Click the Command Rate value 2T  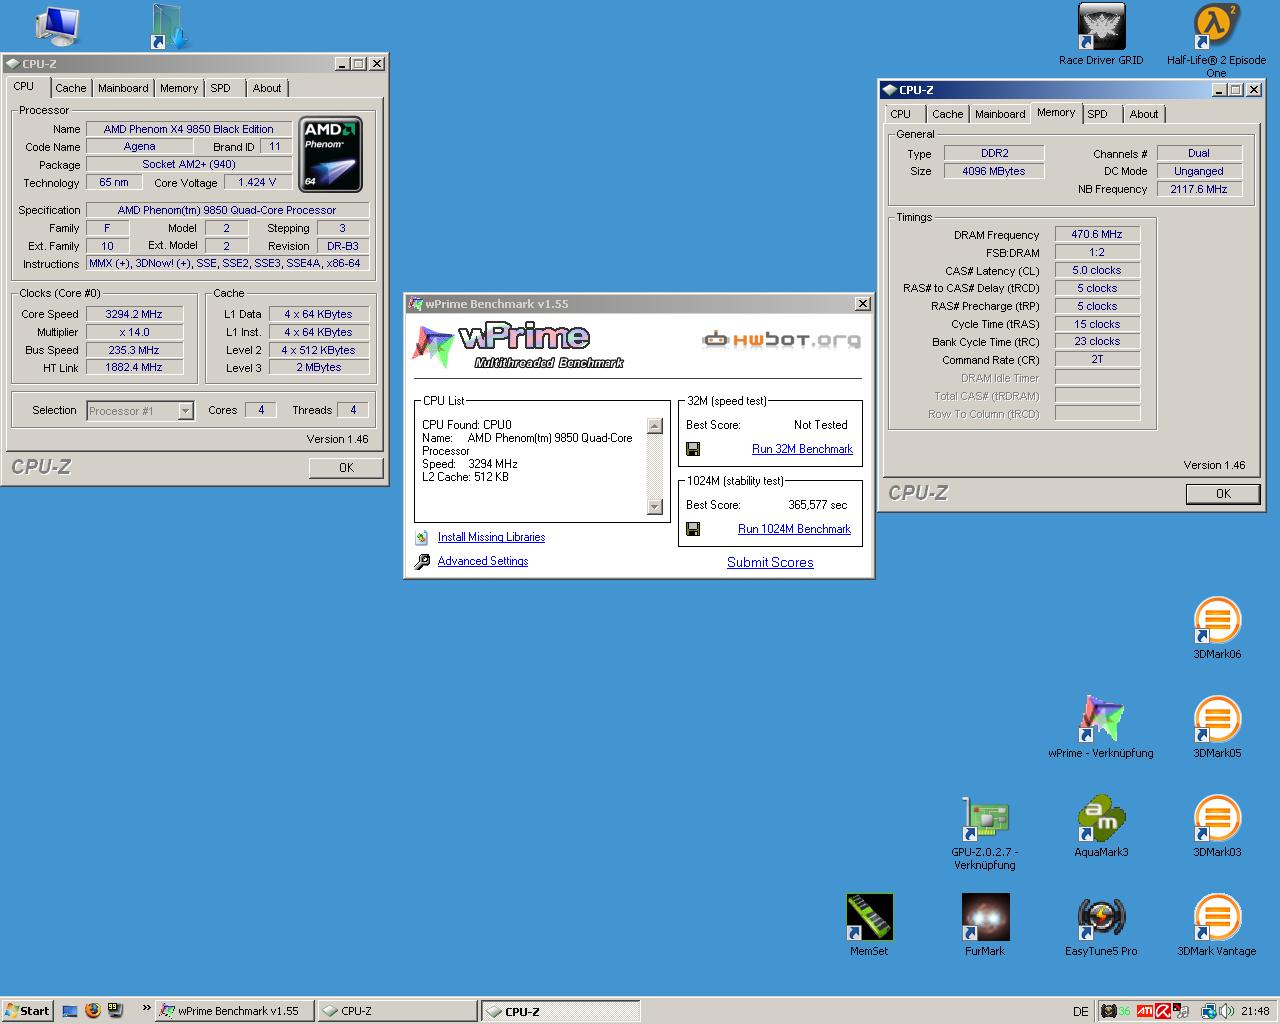pos(1097,360)
